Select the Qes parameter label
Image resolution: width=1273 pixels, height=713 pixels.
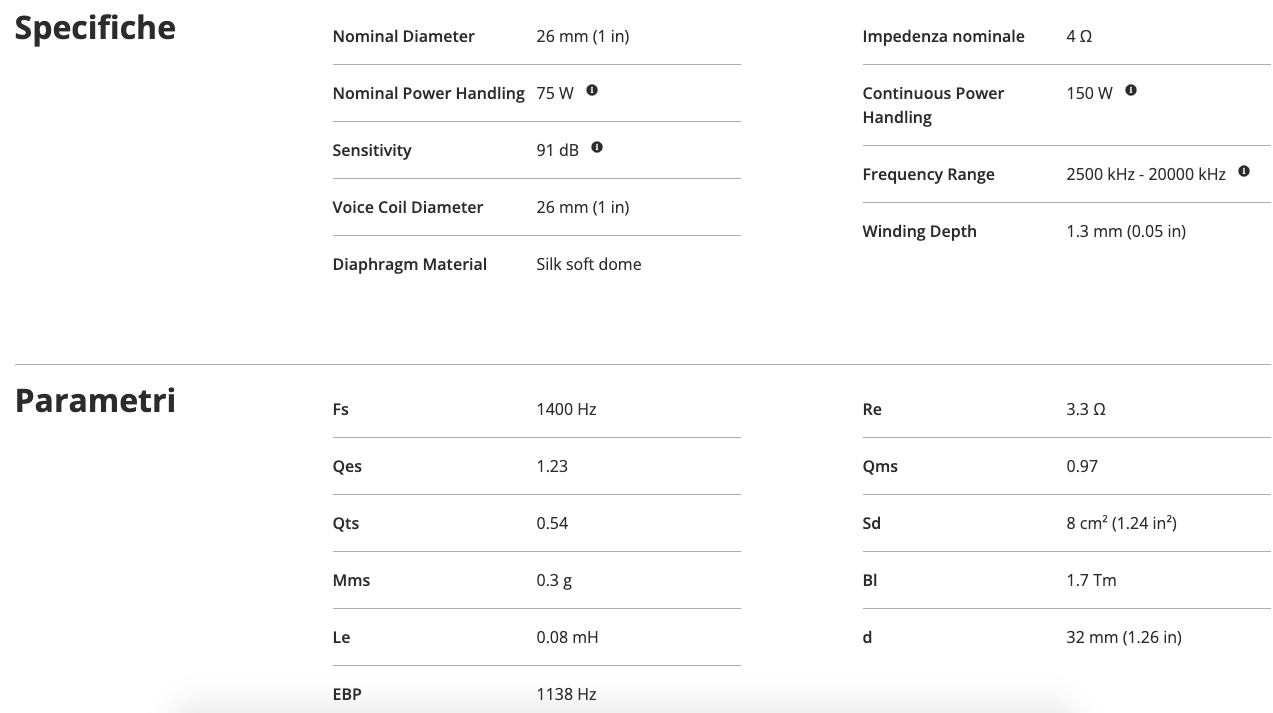pyautogui.click(x=347, y=467)
